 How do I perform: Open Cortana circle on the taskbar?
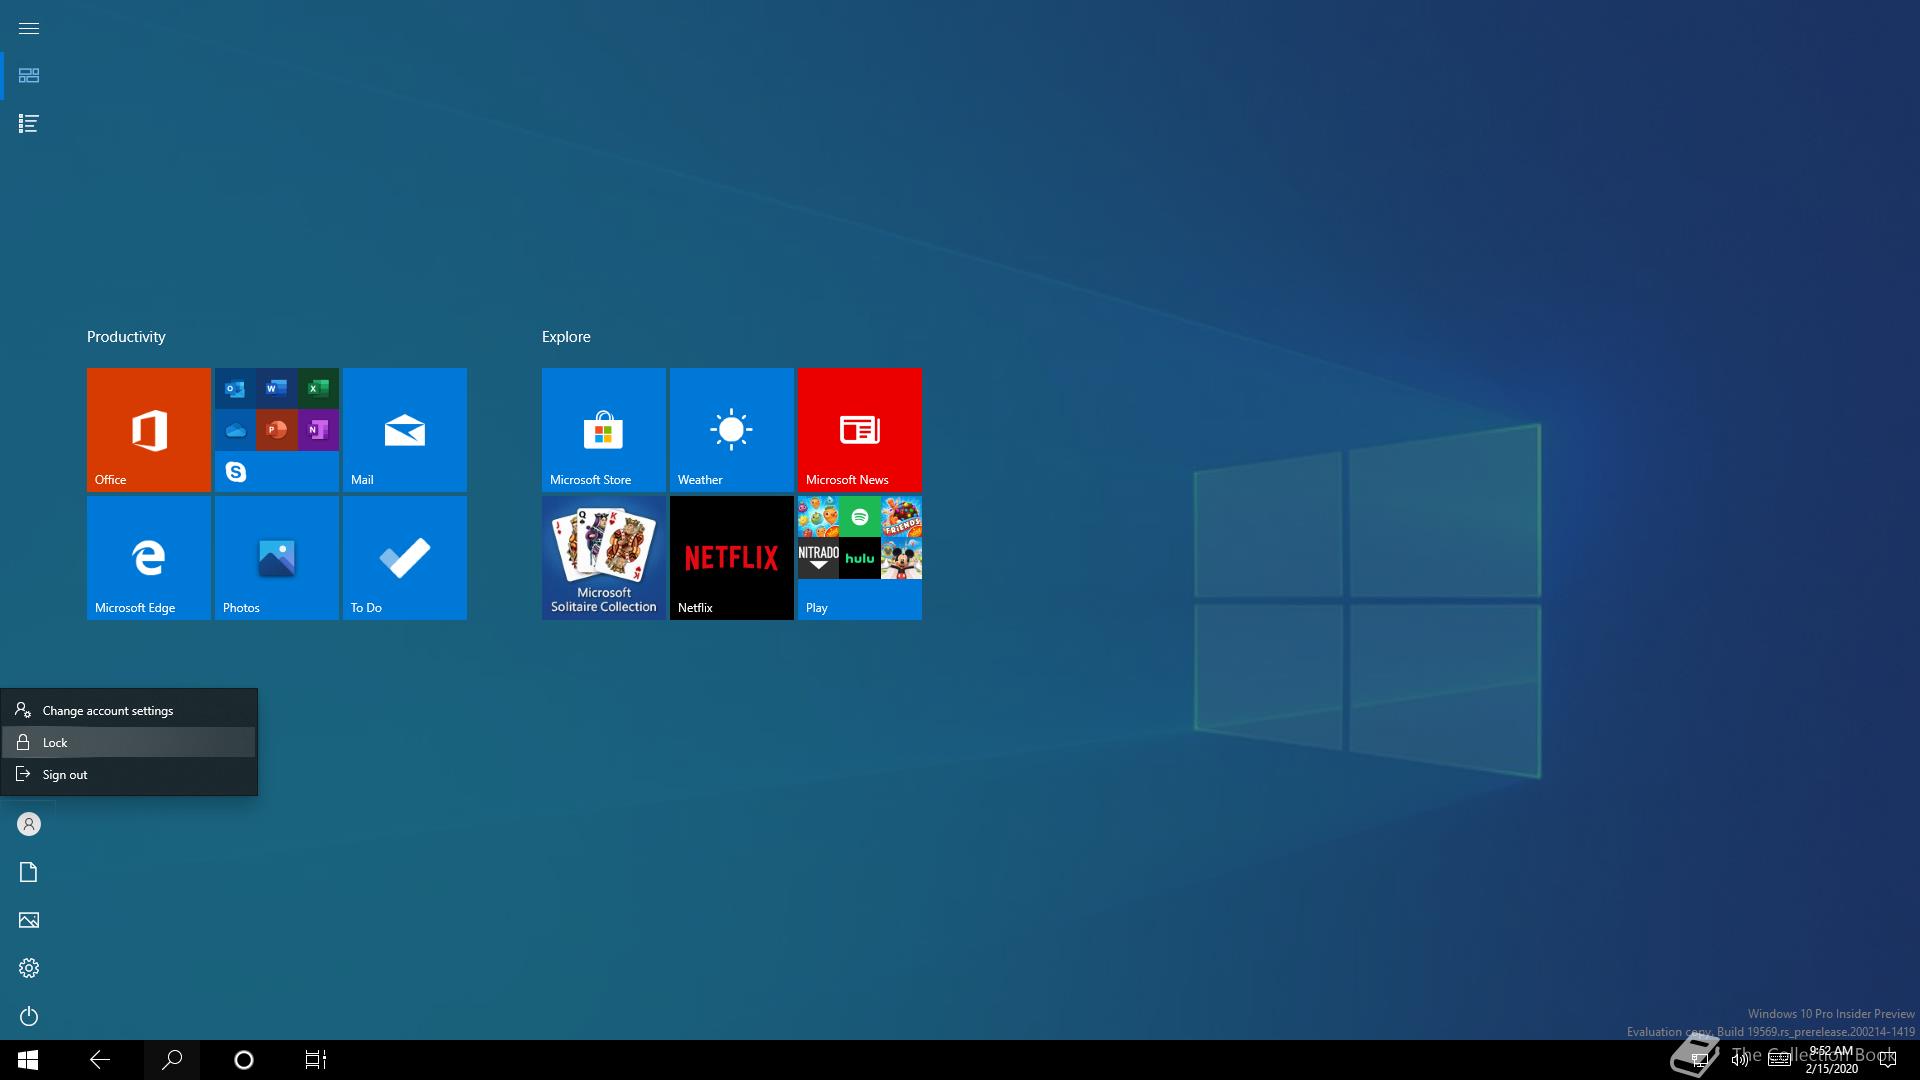[244, 1060]
